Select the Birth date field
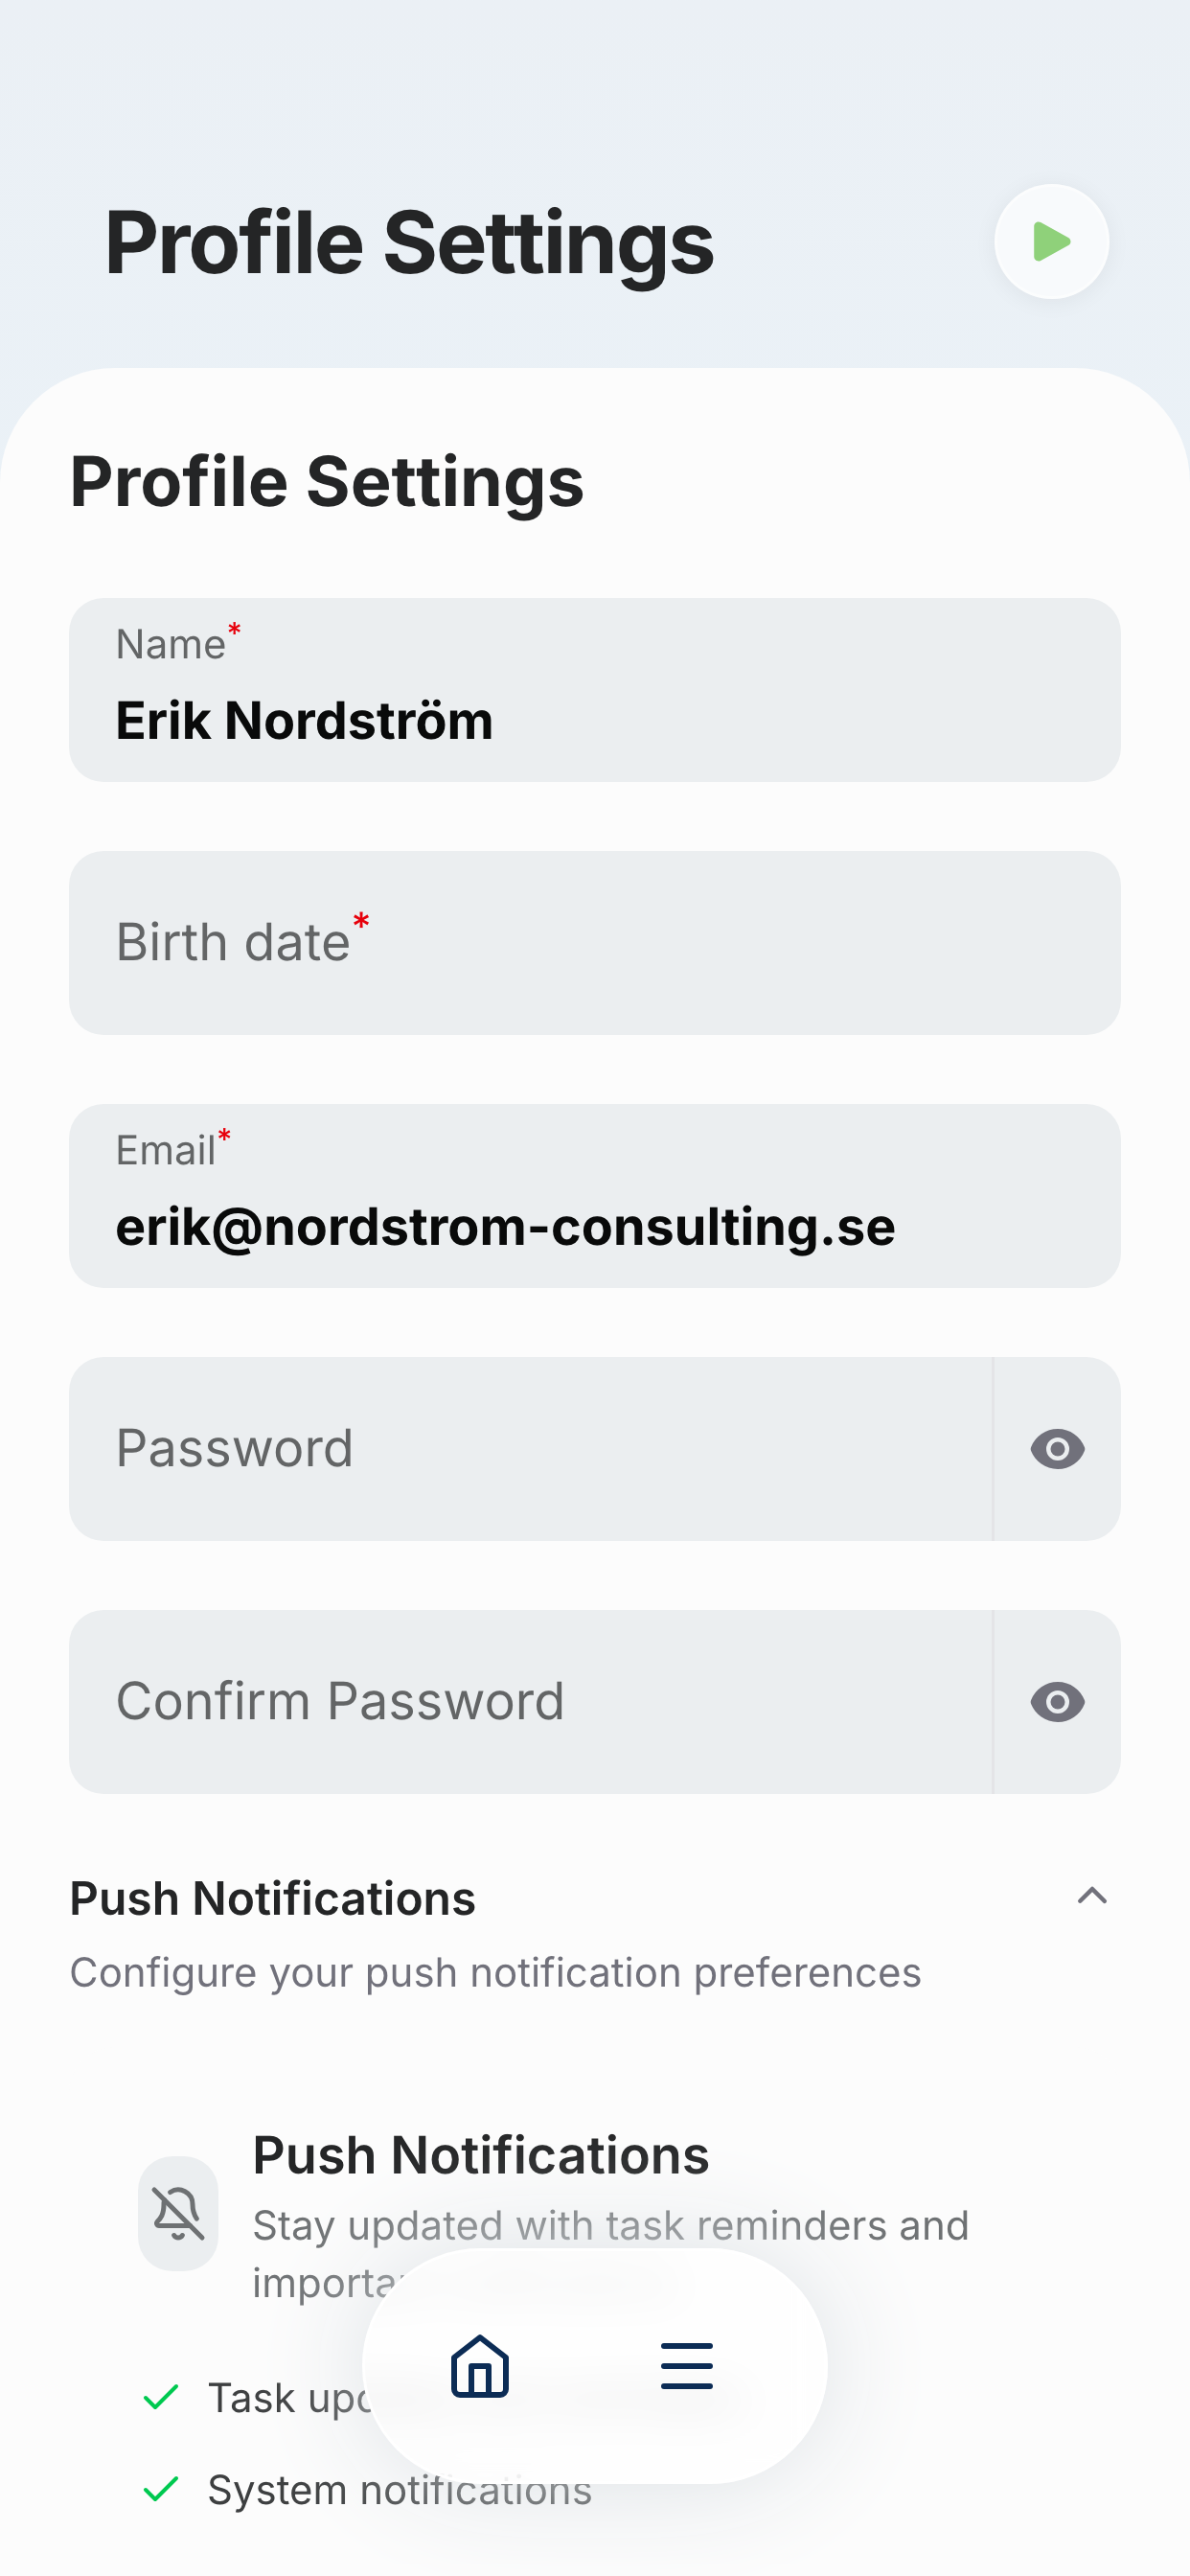 click(594, 943)
